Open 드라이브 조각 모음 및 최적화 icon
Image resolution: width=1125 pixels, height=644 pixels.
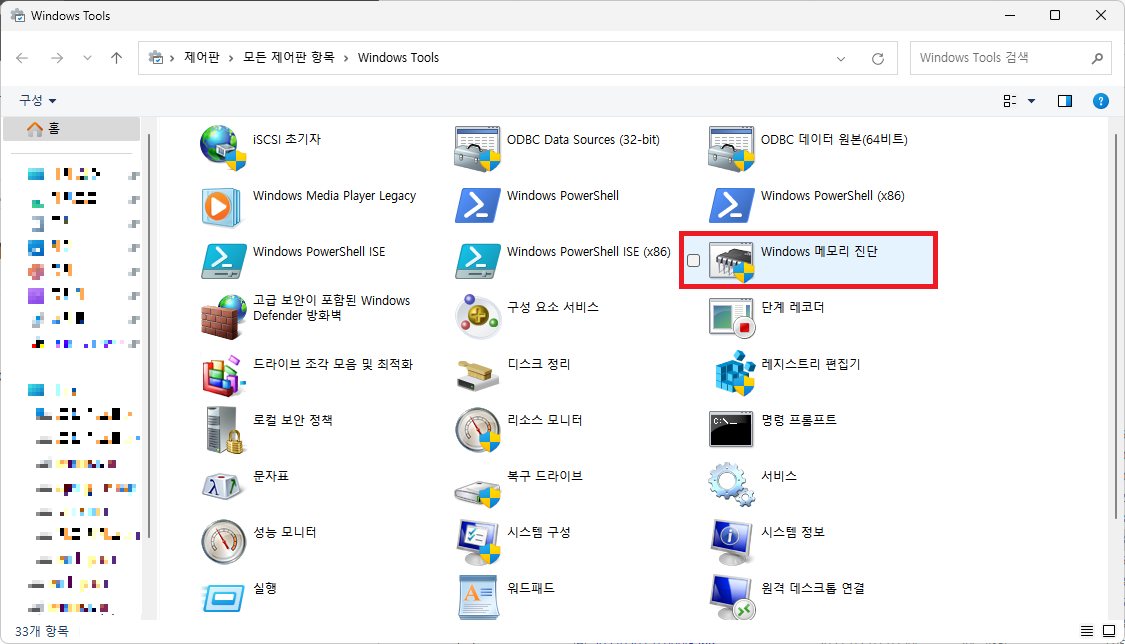223,374
